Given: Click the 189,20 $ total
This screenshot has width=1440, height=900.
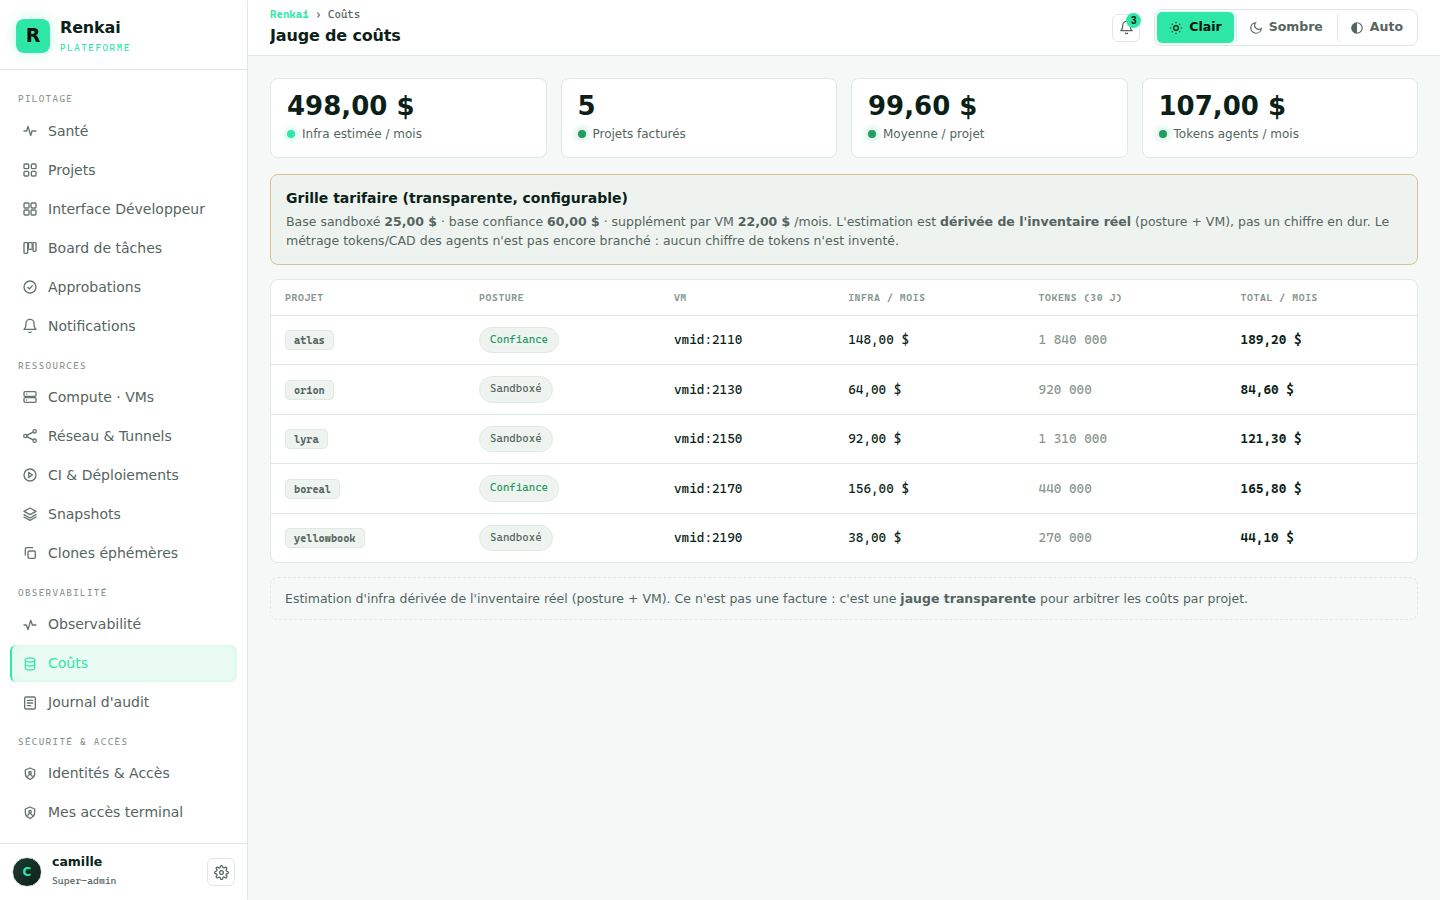Looking at the screenshot, I should point(1271,340).
